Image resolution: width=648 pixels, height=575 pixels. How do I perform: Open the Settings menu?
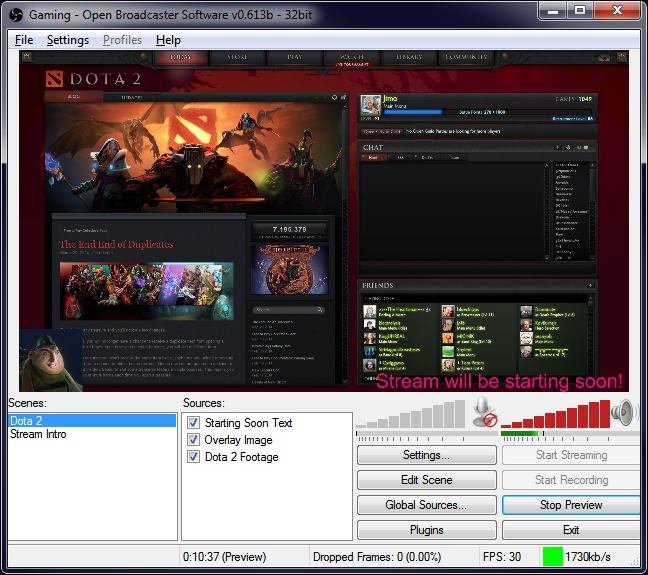(68, 40)
